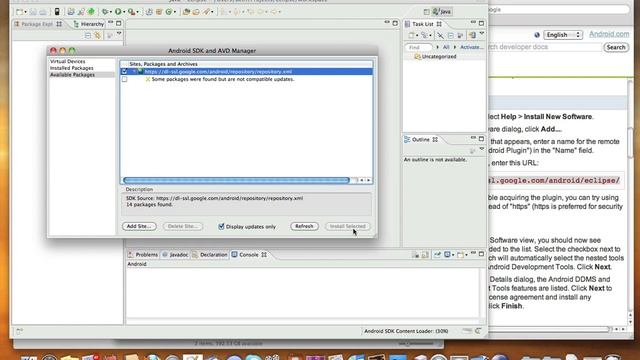The image size is (640, 360).
Task: Open the Debug button dropdown arrow
Action: [111, 12]
